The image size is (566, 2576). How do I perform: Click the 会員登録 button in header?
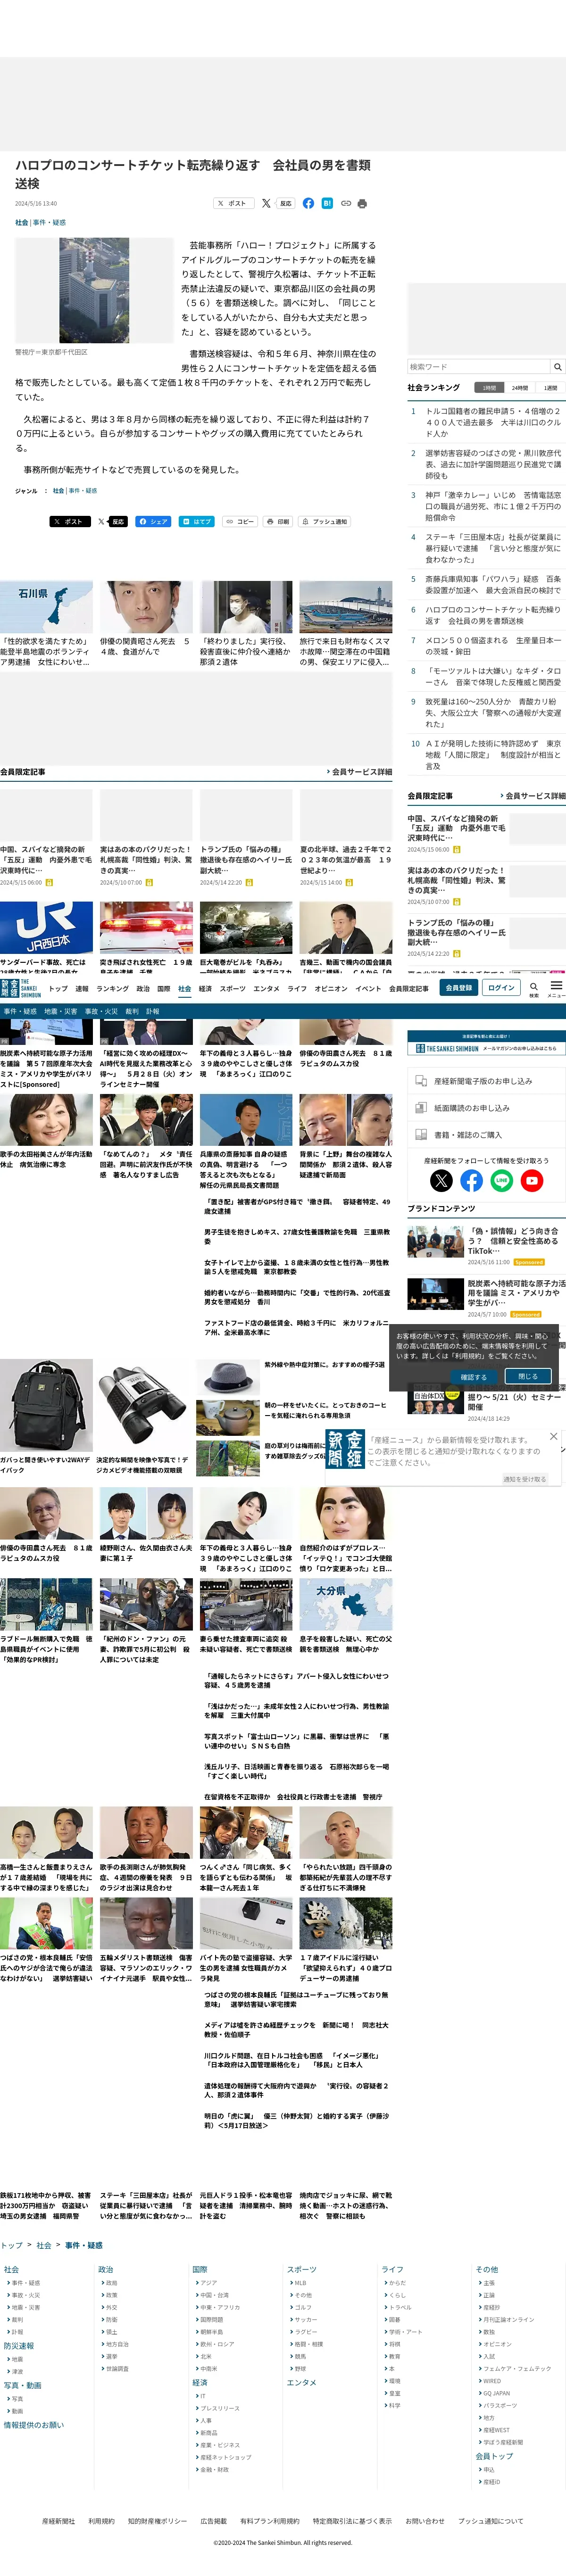[458, 988]
